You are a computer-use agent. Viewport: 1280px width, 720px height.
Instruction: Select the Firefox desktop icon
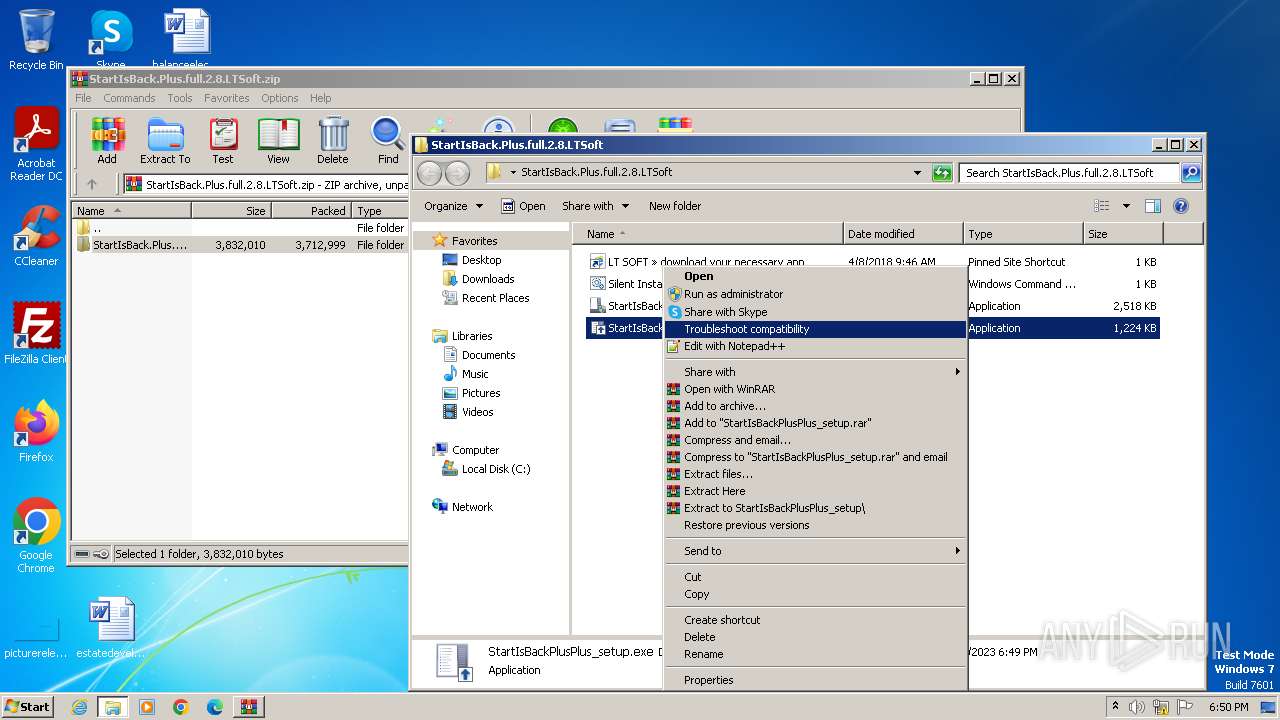tap(36, 431)
